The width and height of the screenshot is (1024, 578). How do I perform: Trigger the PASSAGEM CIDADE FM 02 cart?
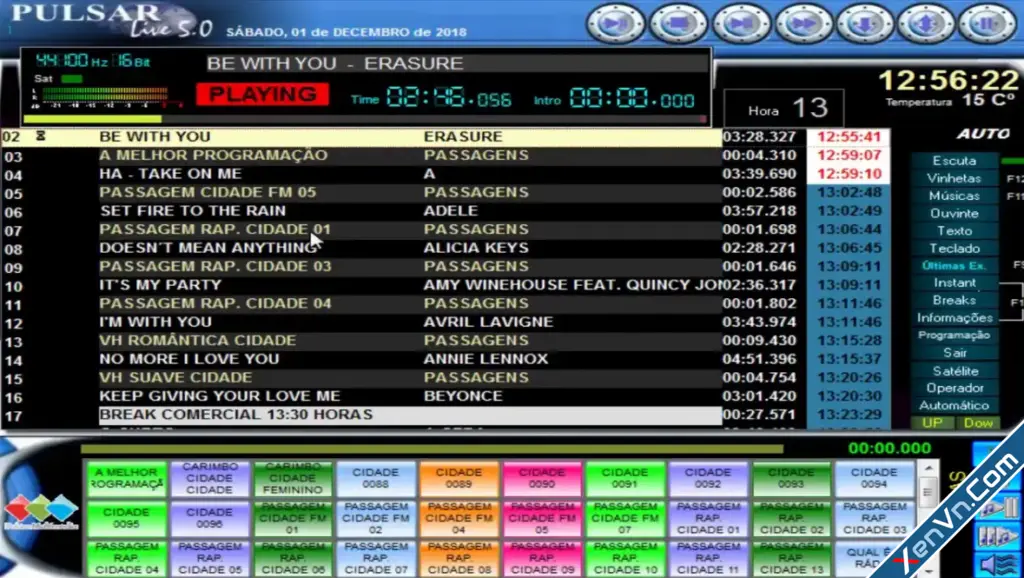tap(376, 519)
